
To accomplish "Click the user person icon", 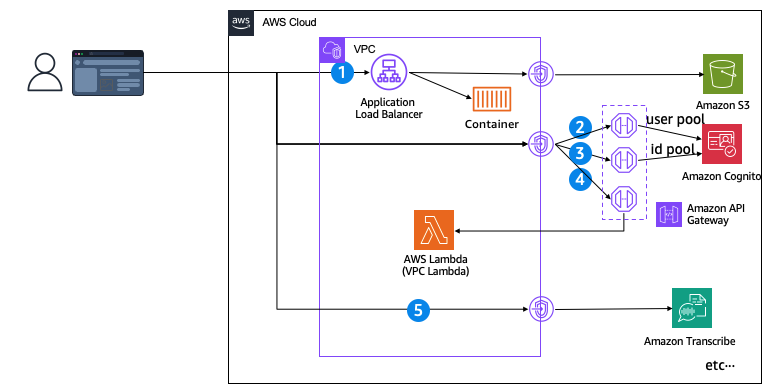I will 45,72.
